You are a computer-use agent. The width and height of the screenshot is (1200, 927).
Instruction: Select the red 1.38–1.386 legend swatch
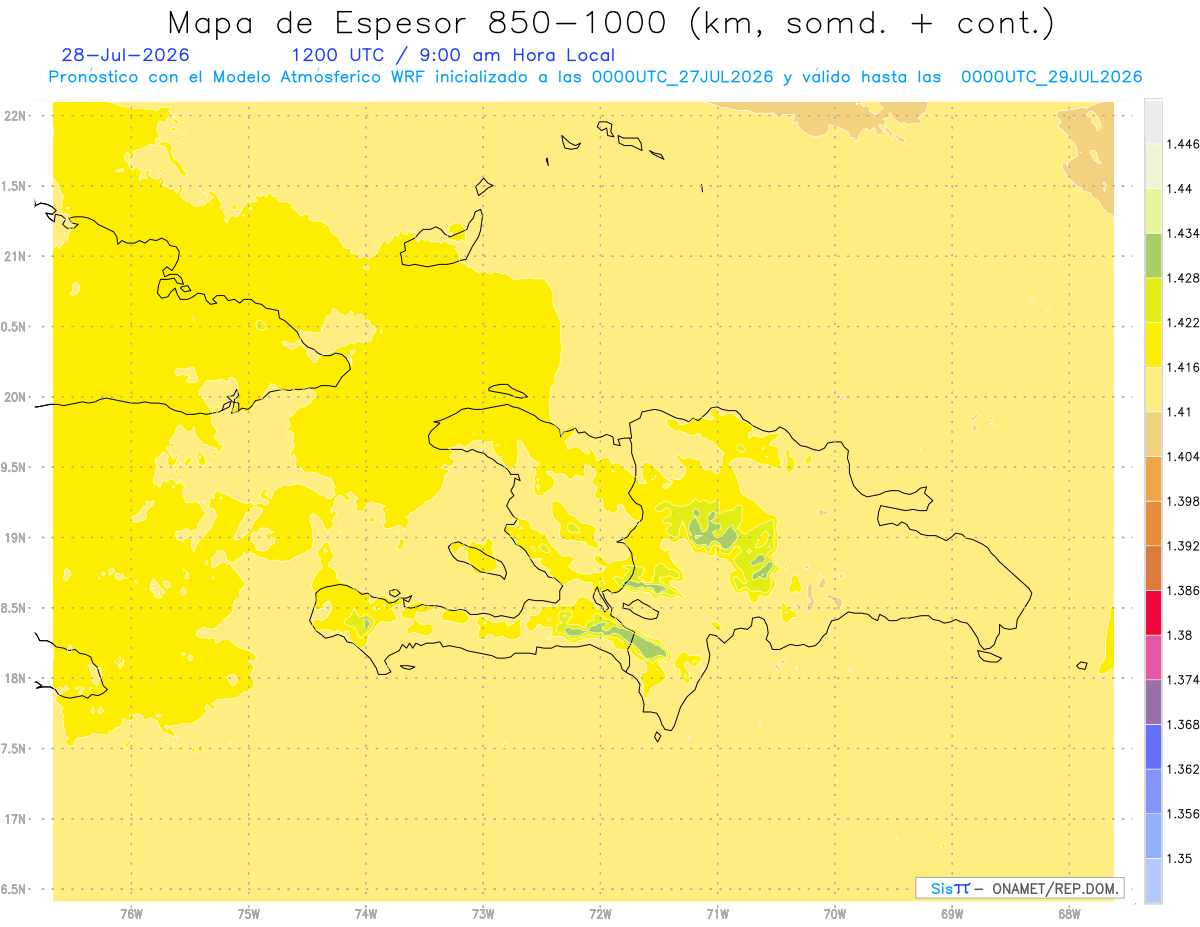pos(1153,613)
